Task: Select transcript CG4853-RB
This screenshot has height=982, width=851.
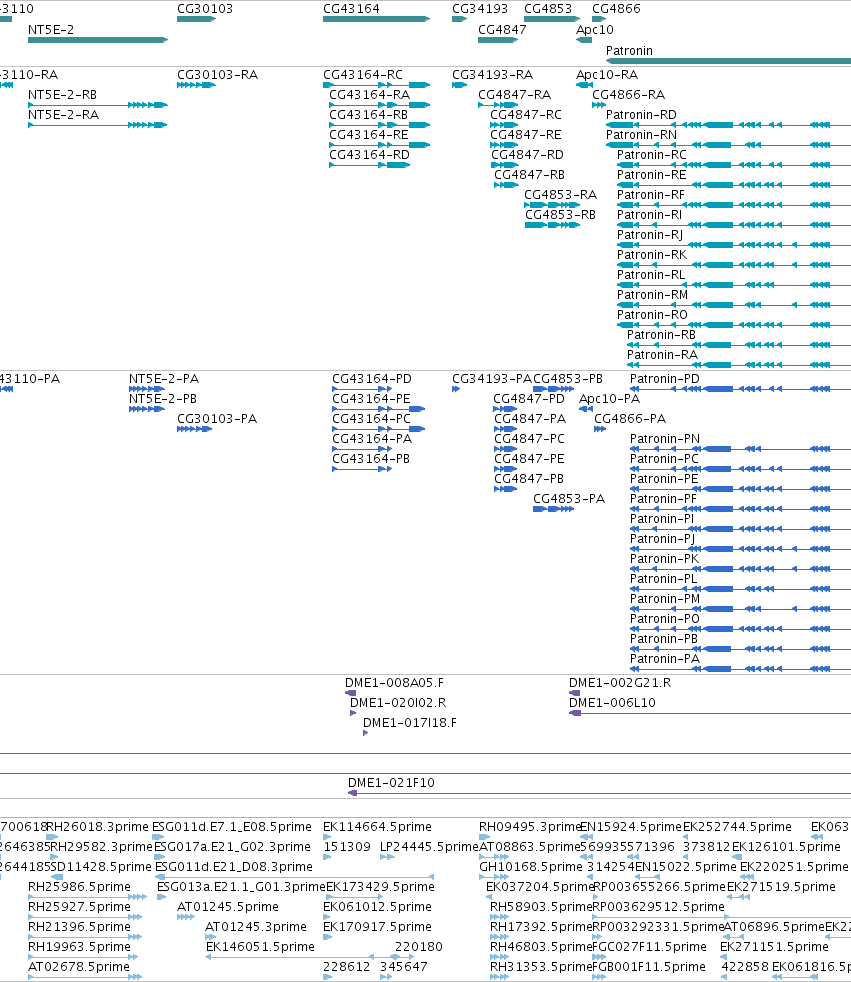Action: click(x=560, y=215)
